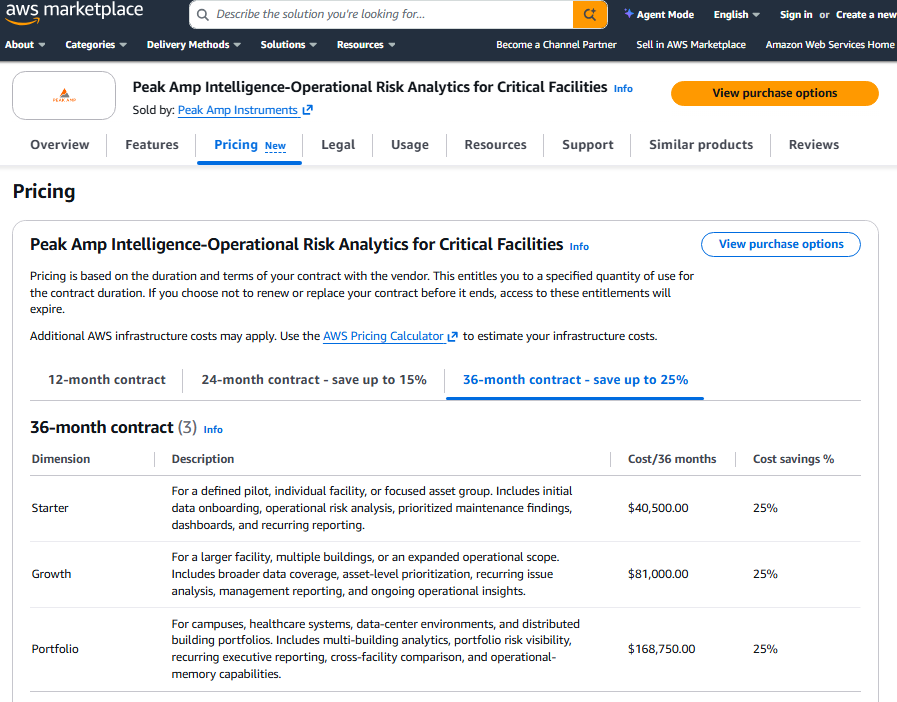The width and height of the screenshot is (897, 702).
Task: Click the 25% savings in Growth row
Action: [x=765, y=574]
